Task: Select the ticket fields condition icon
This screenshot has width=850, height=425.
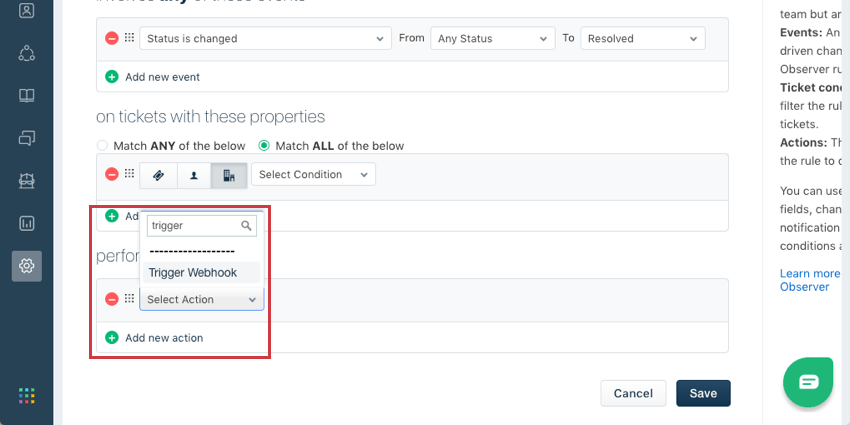Action: pyautogui.click(x=158, y=175)
